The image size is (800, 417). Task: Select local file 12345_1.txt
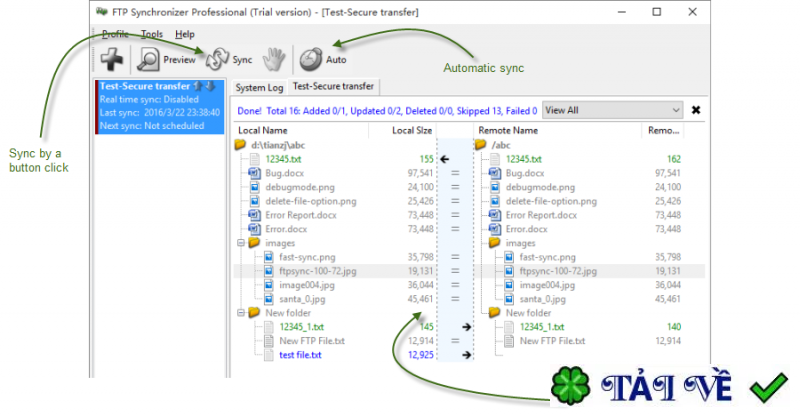coord(301,327)
